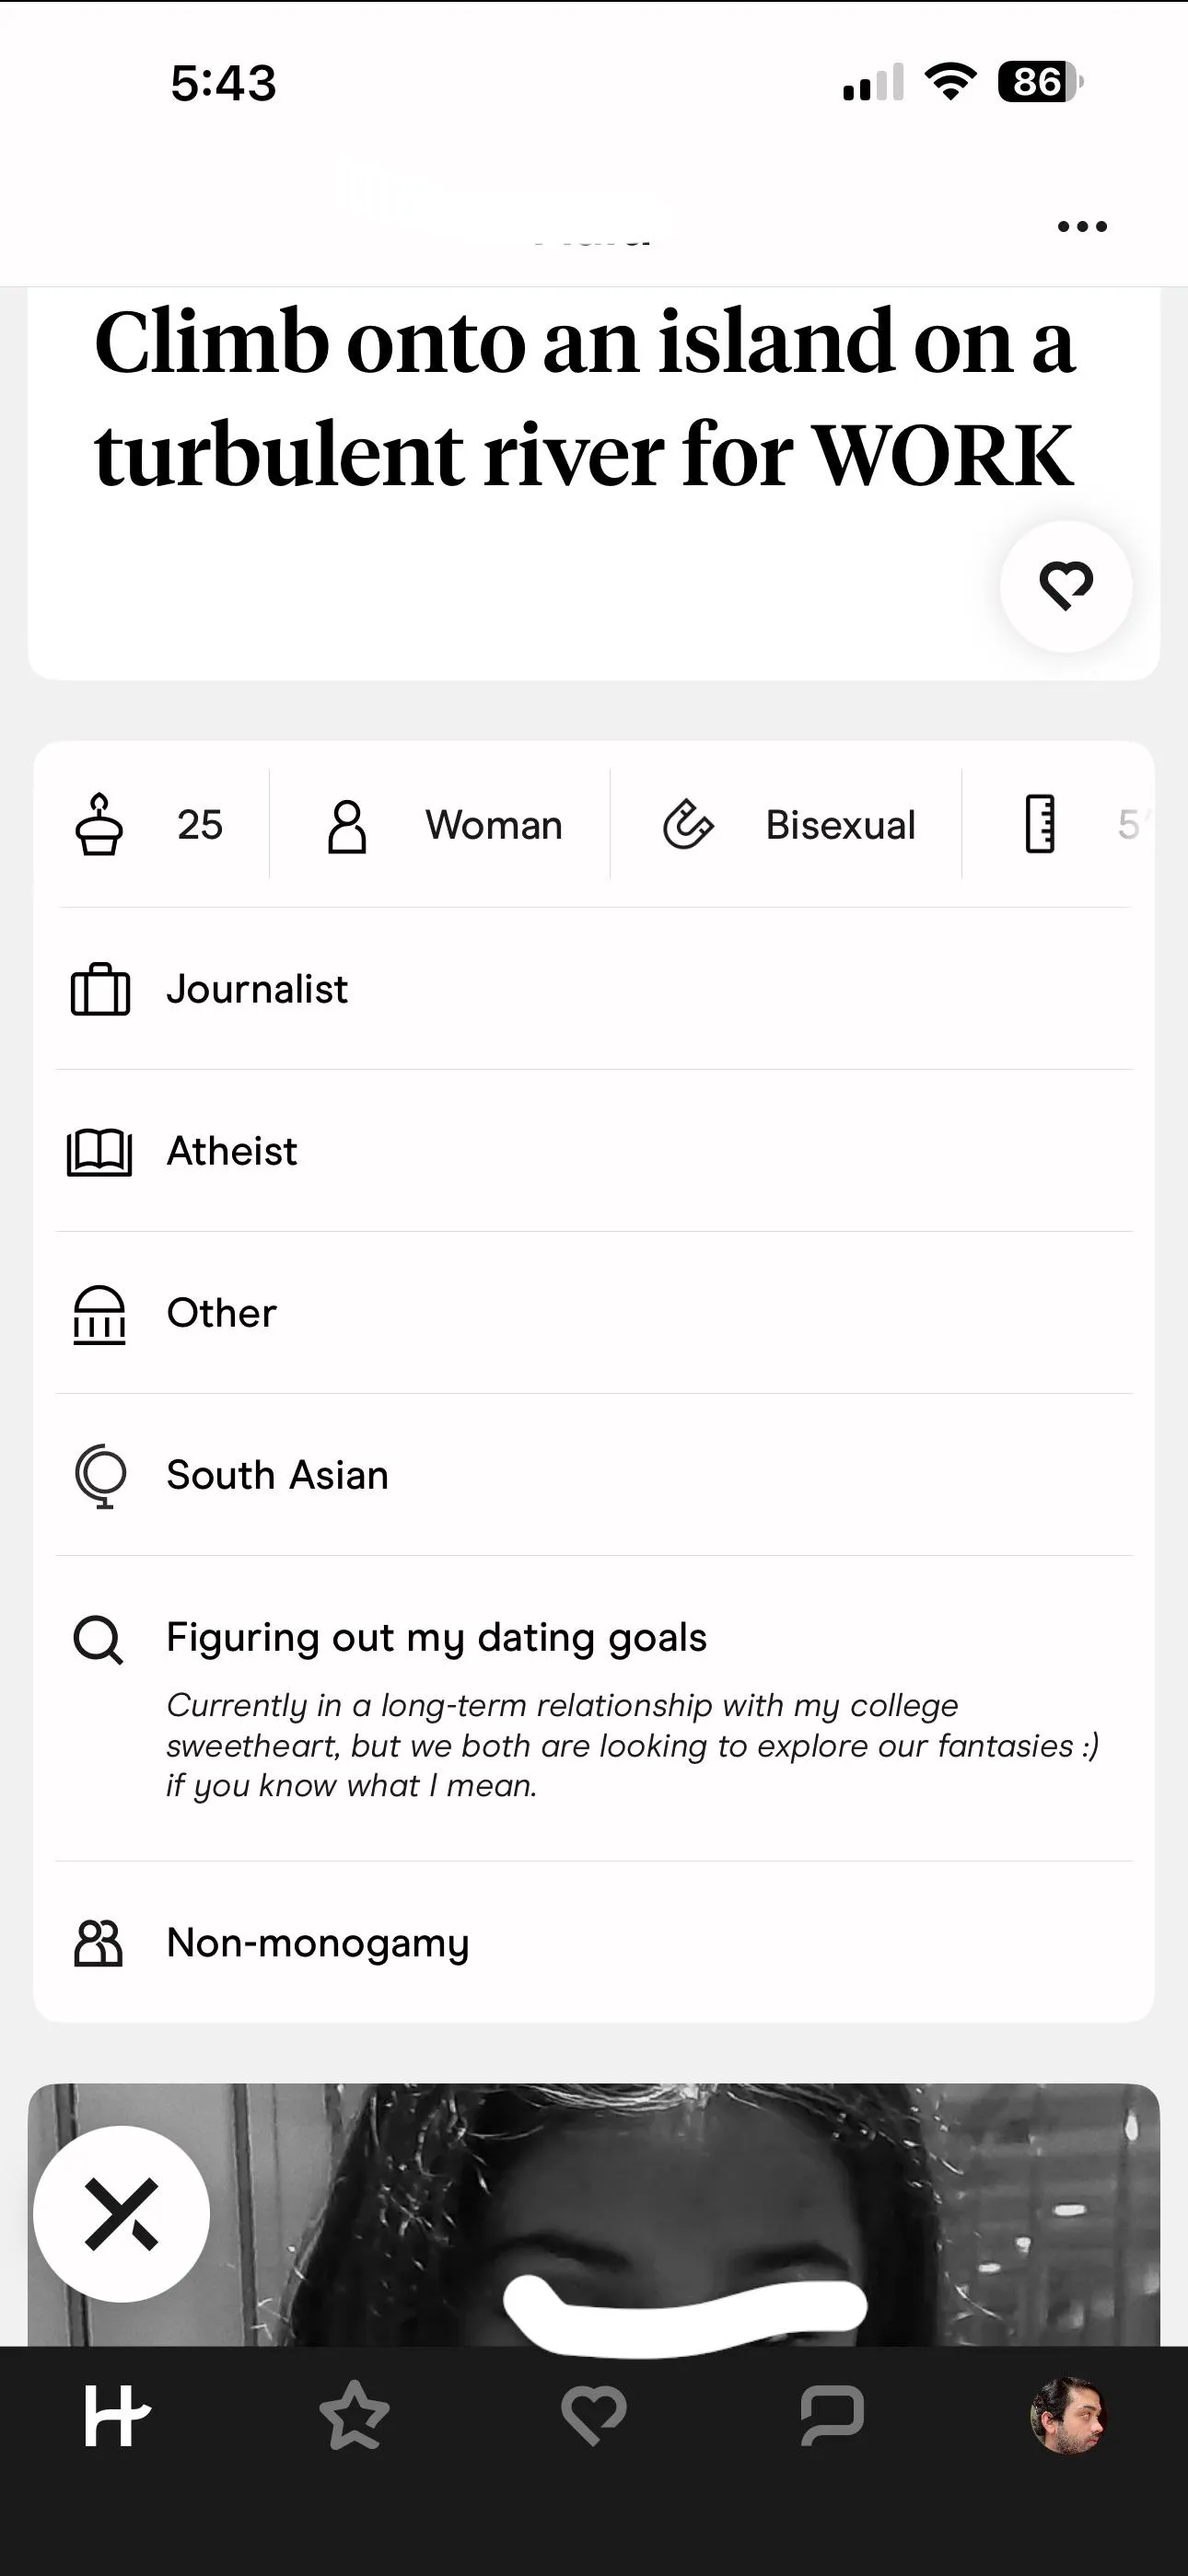Open the three-dots more options menu
Viewport: 1188px width, 2576px height.
pyautogui.click(x=1082, y=227)
